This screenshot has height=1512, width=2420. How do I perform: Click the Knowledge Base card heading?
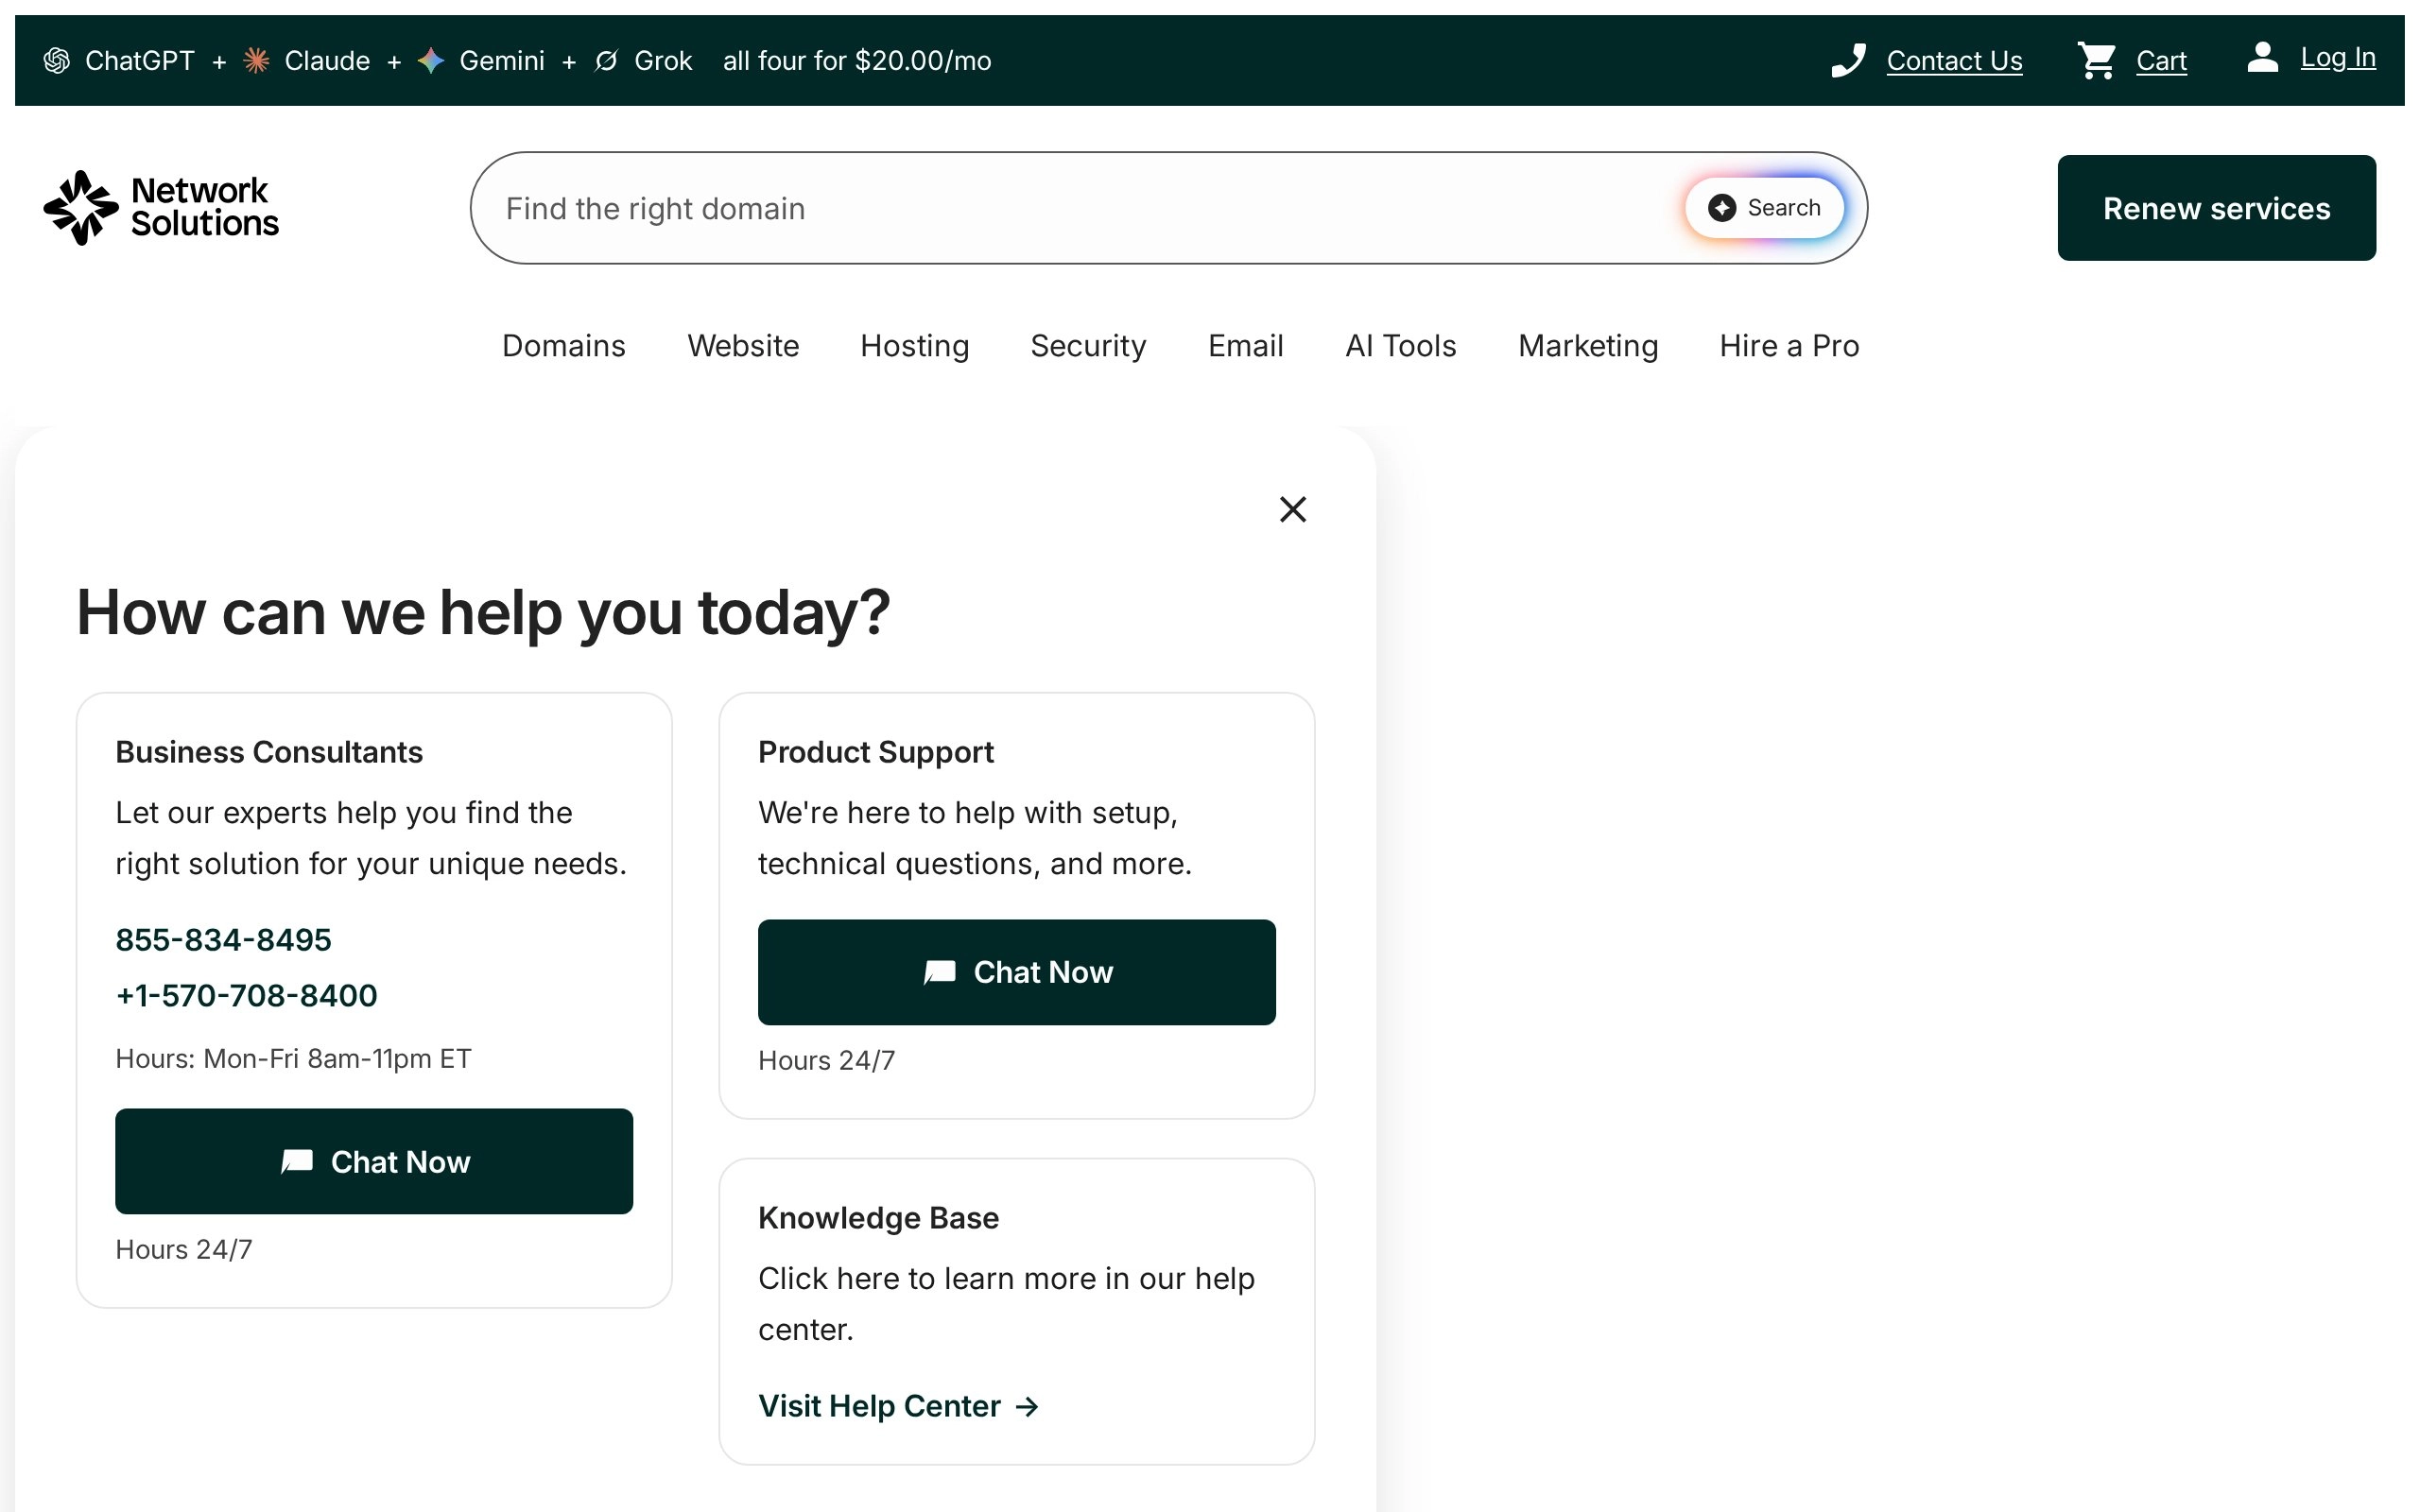(878, 1218)
